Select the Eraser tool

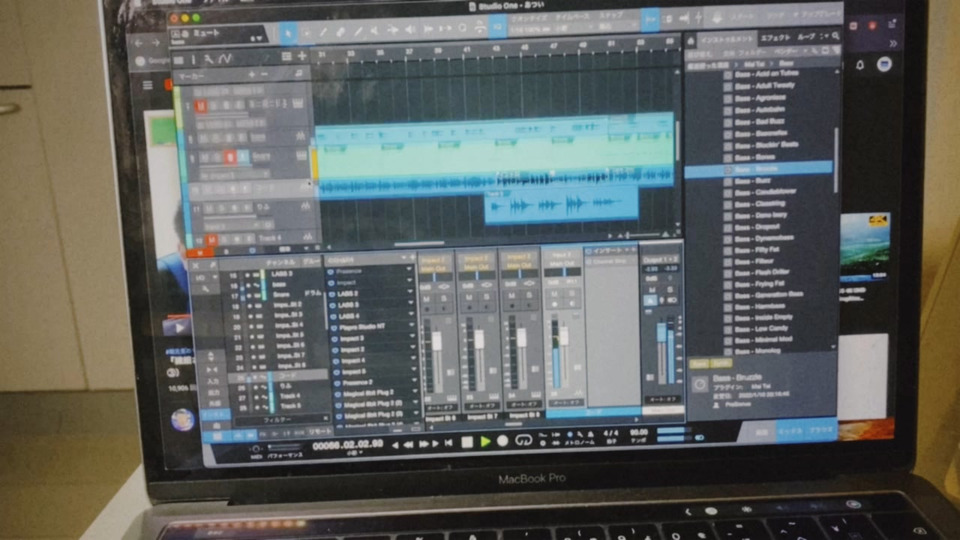click(340, 31)
